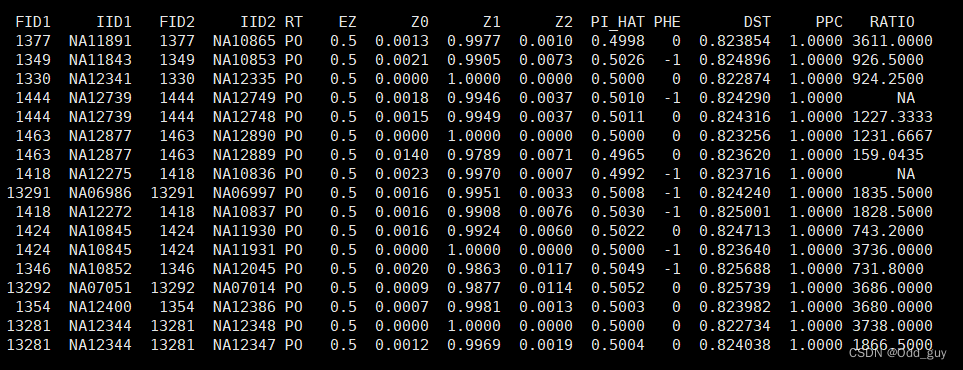Click DST value 0.825739

pos(735,289)
